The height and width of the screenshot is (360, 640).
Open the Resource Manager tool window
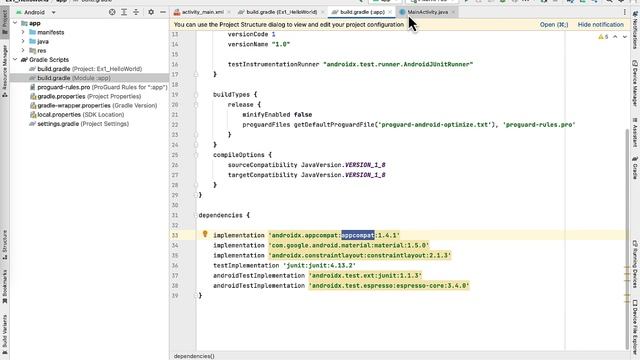(4, 71)
